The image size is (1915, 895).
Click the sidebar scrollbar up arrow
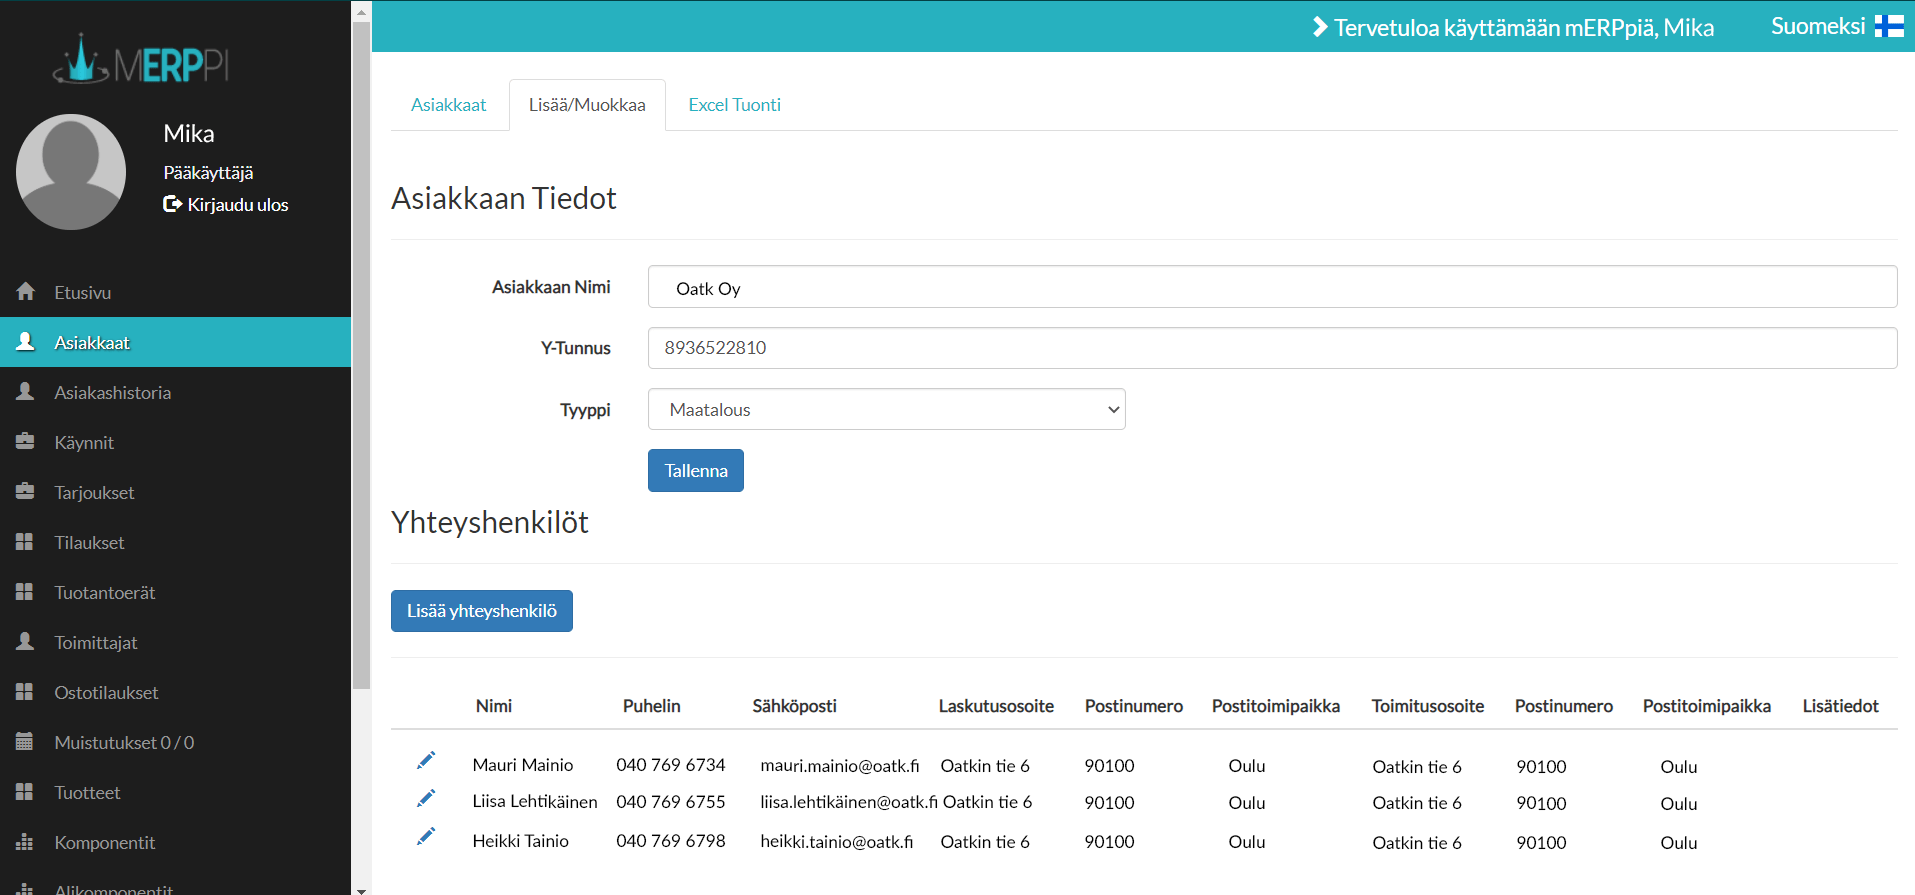coord(361,10)
